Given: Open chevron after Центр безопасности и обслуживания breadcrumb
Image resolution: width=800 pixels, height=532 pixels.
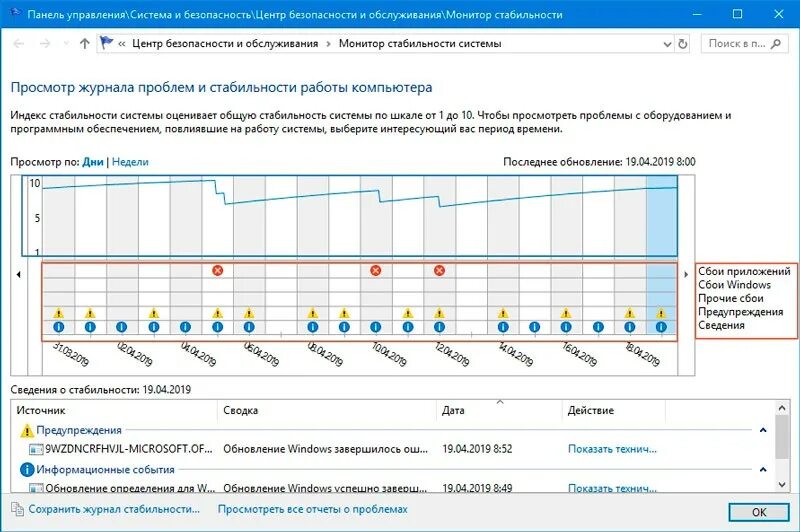Looking at the screenshot, I should pyautogui.click(x=328, y=44).
